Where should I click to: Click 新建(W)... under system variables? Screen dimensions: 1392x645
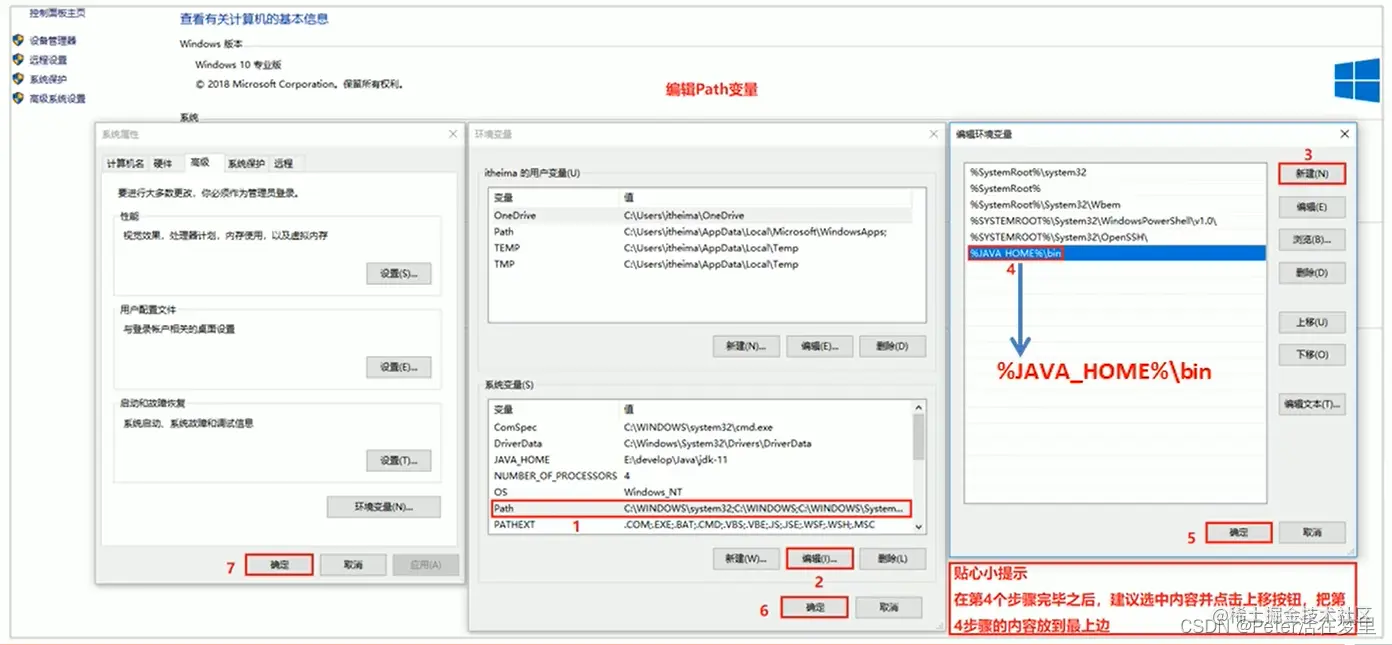click(x=746, y=558)
